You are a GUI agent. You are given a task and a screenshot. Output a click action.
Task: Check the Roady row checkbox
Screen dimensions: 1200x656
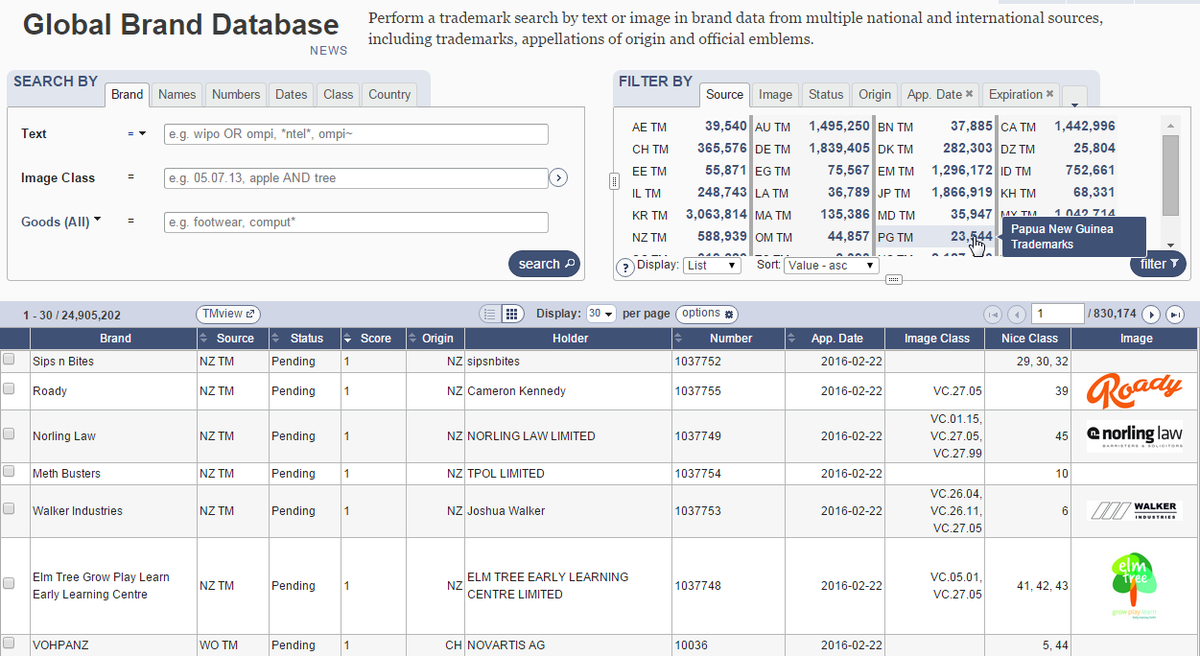click(10, 390)
